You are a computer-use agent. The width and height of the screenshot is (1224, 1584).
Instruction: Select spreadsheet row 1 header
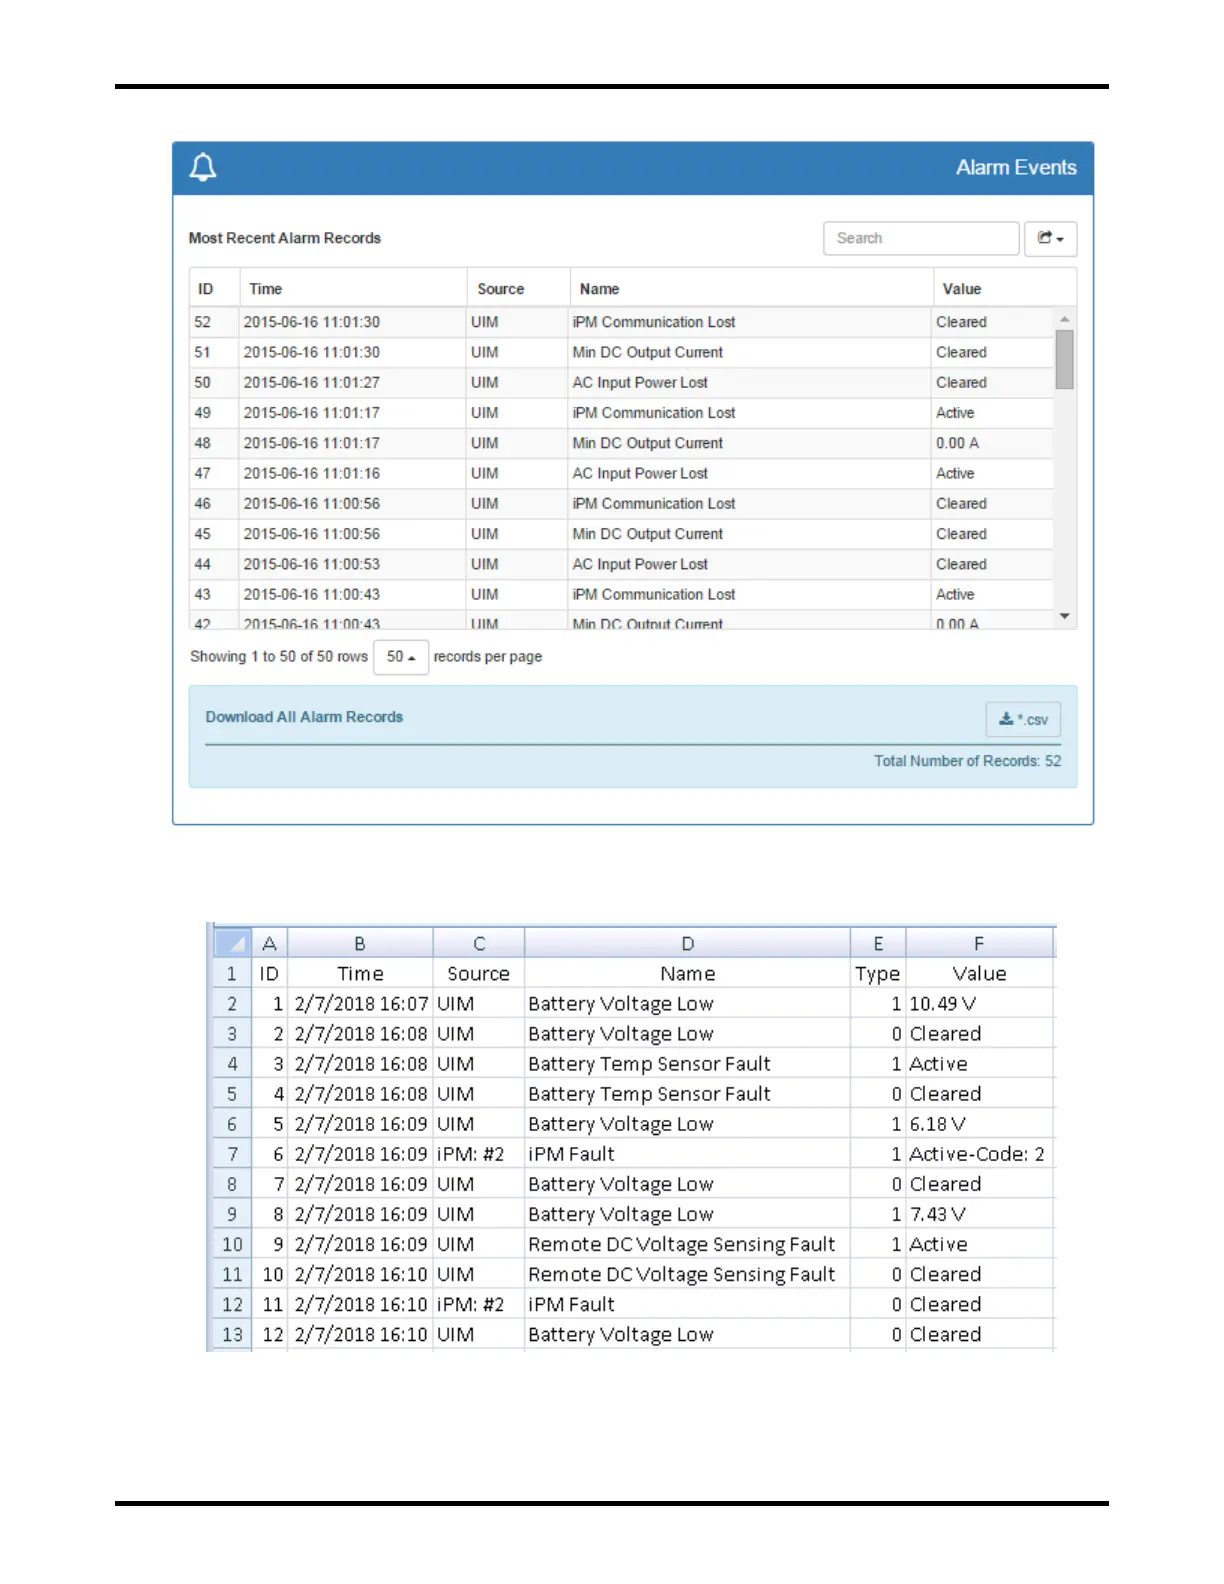tap(232, 974)
